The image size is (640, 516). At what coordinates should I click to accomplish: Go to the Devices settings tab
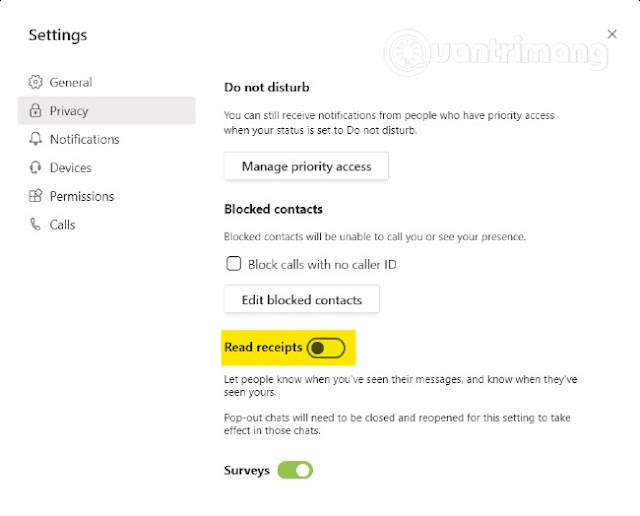coord(70,168)
